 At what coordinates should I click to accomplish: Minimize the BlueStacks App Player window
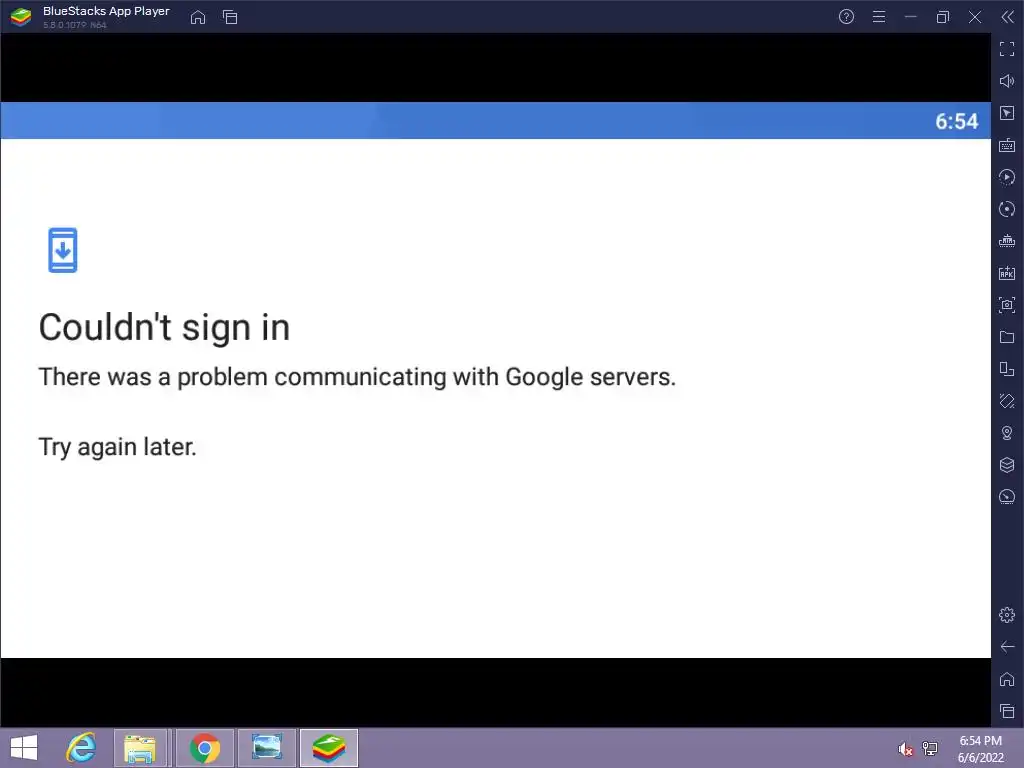click(x=910, y=17)
